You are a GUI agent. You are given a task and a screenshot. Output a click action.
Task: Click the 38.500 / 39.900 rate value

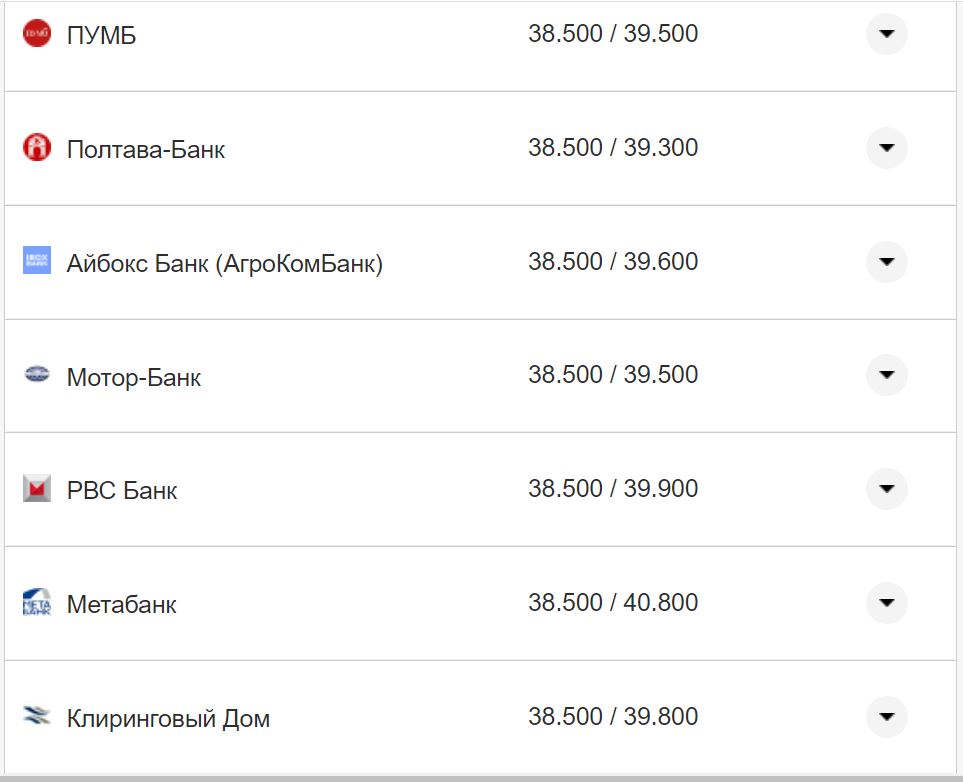click(613, 489)
